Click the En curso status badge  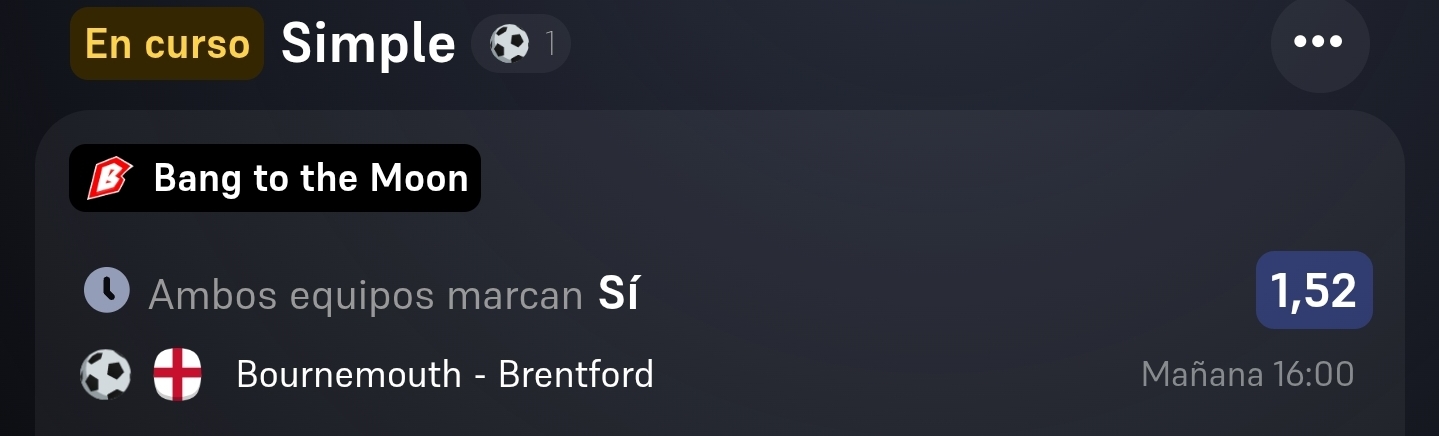167,43
